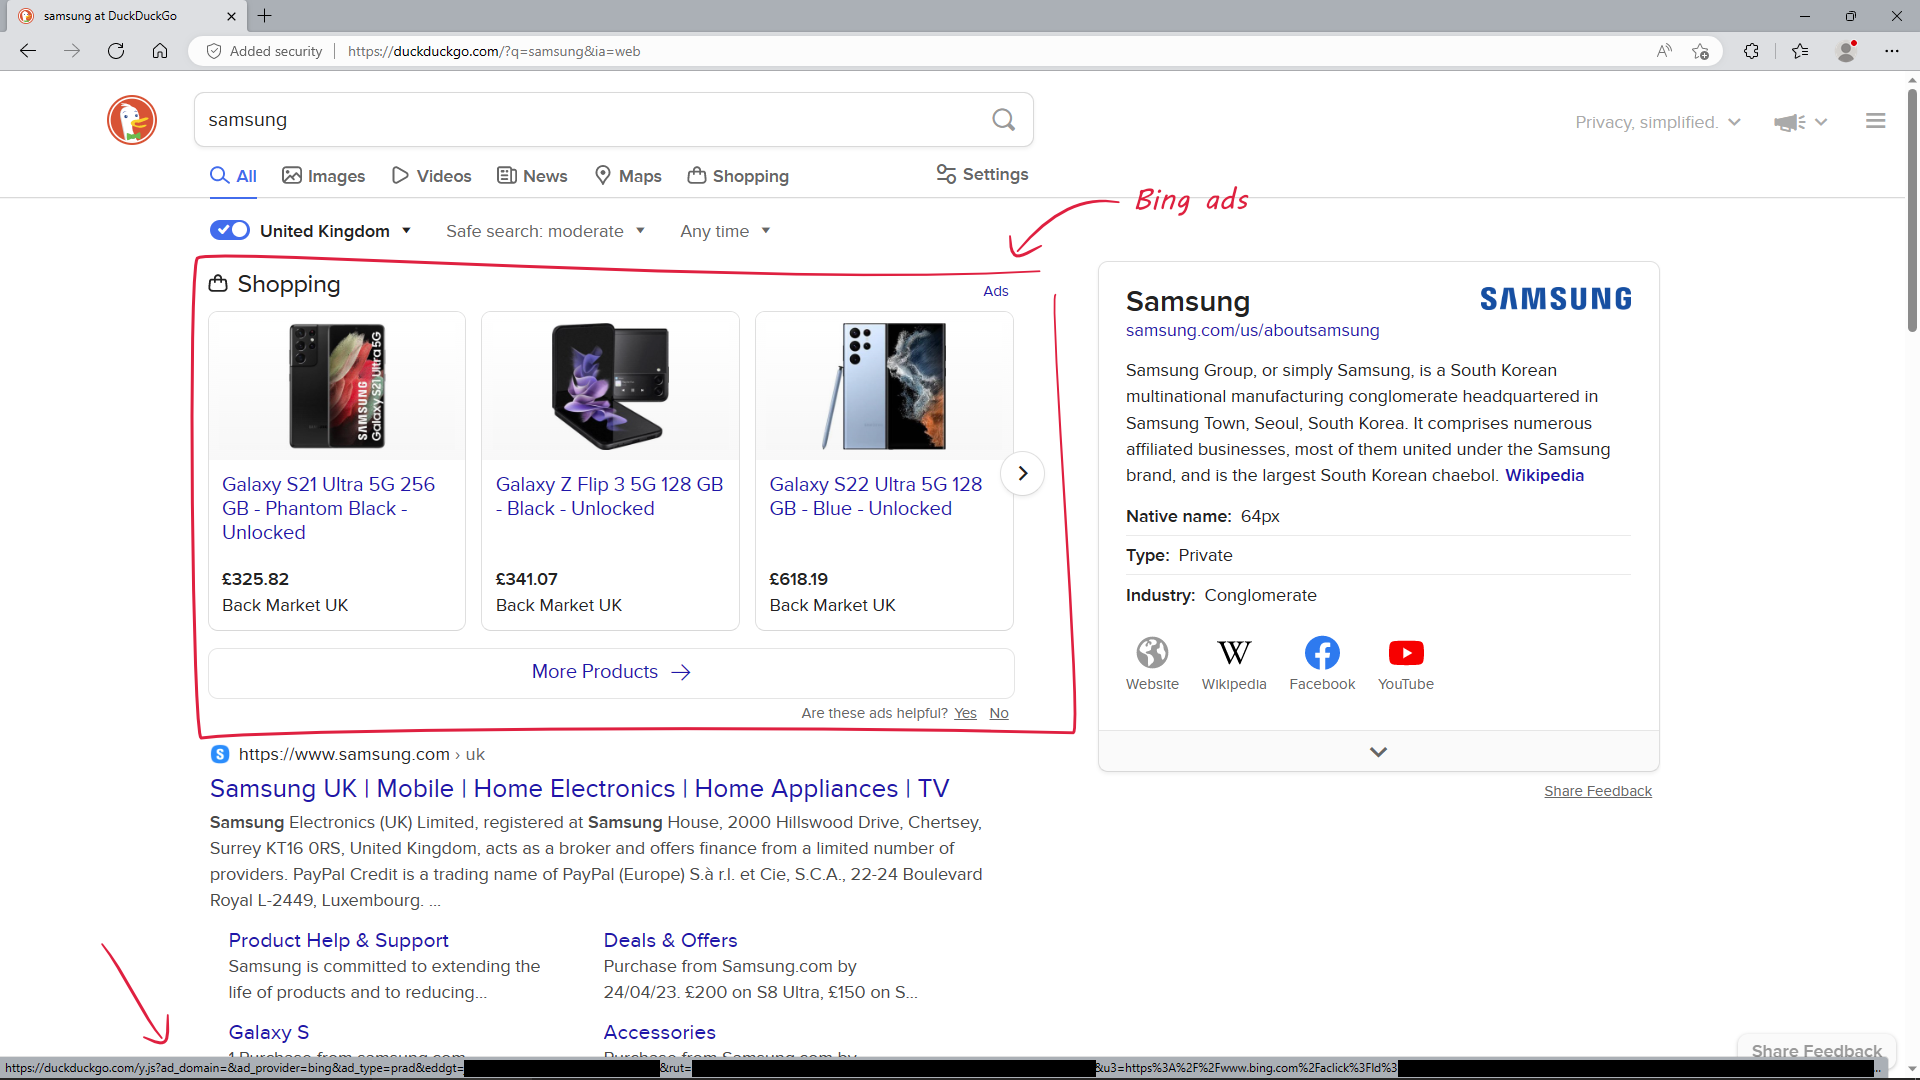1920x1080 pixels.
Task: Switch to the News tab
Action: 531,175
